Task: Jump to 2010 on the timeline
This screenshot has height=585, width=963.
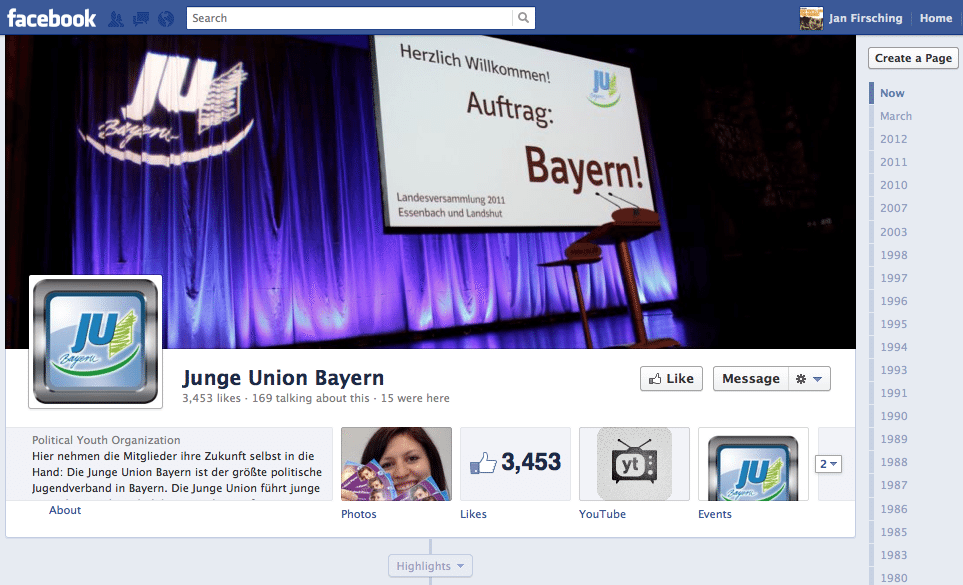Action: pyautogui.click(x=894, y=185)
